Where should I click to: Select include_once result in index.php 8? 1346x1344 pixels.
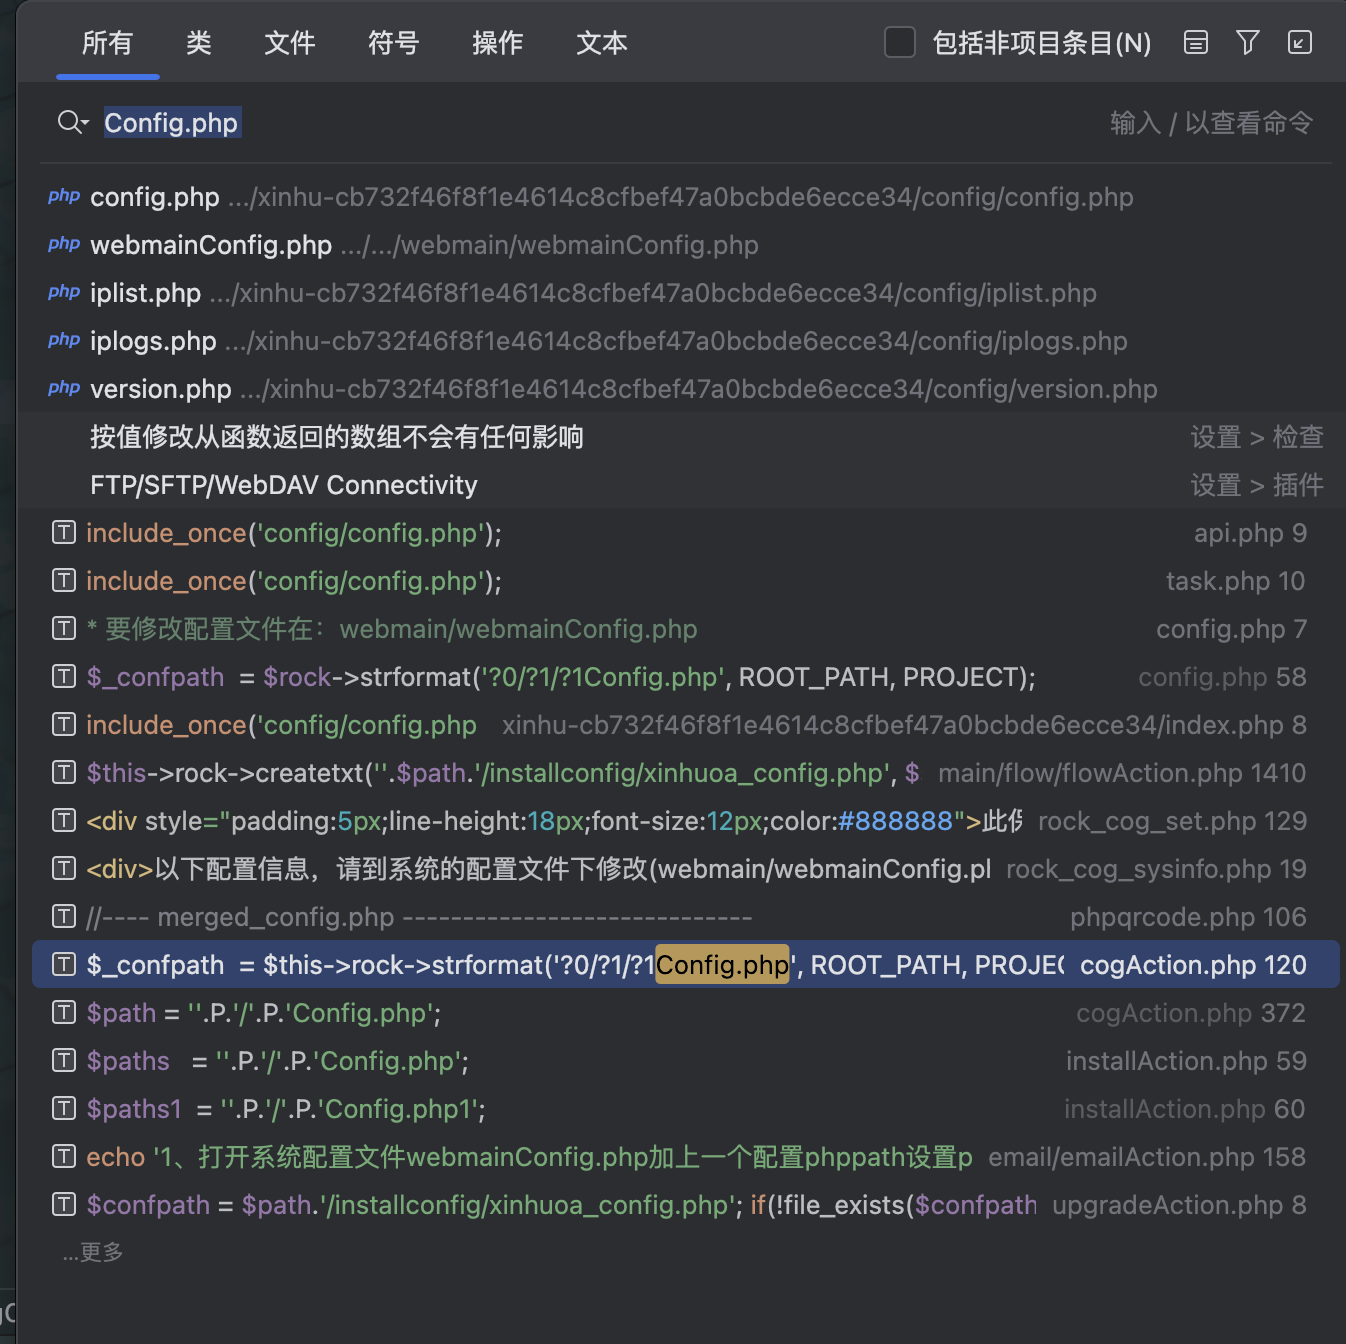[686, 725]
